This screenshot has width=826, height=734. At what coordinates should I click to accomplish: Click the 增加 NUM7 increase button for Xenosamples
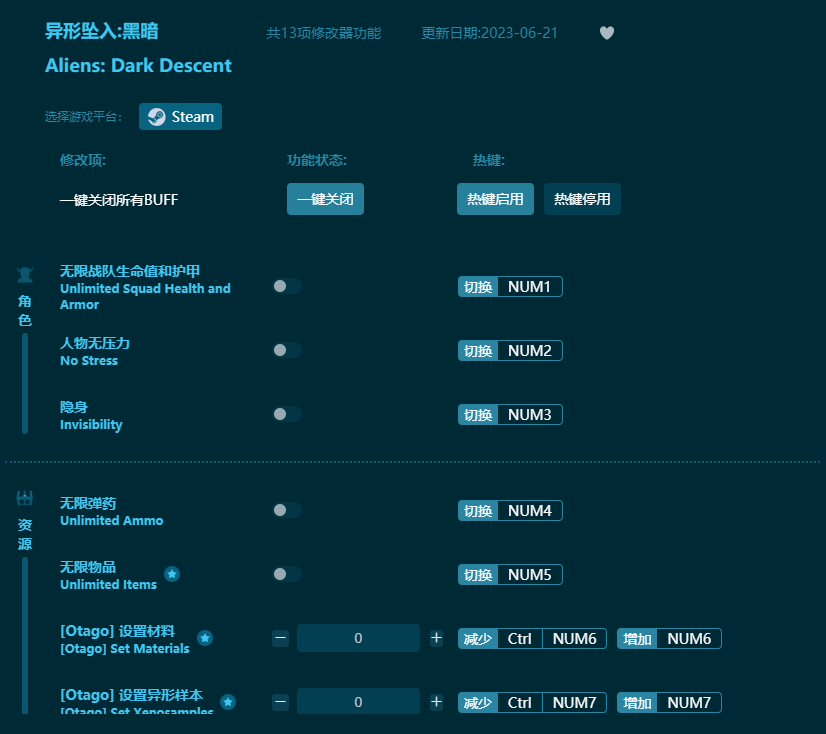pos(669,702)
